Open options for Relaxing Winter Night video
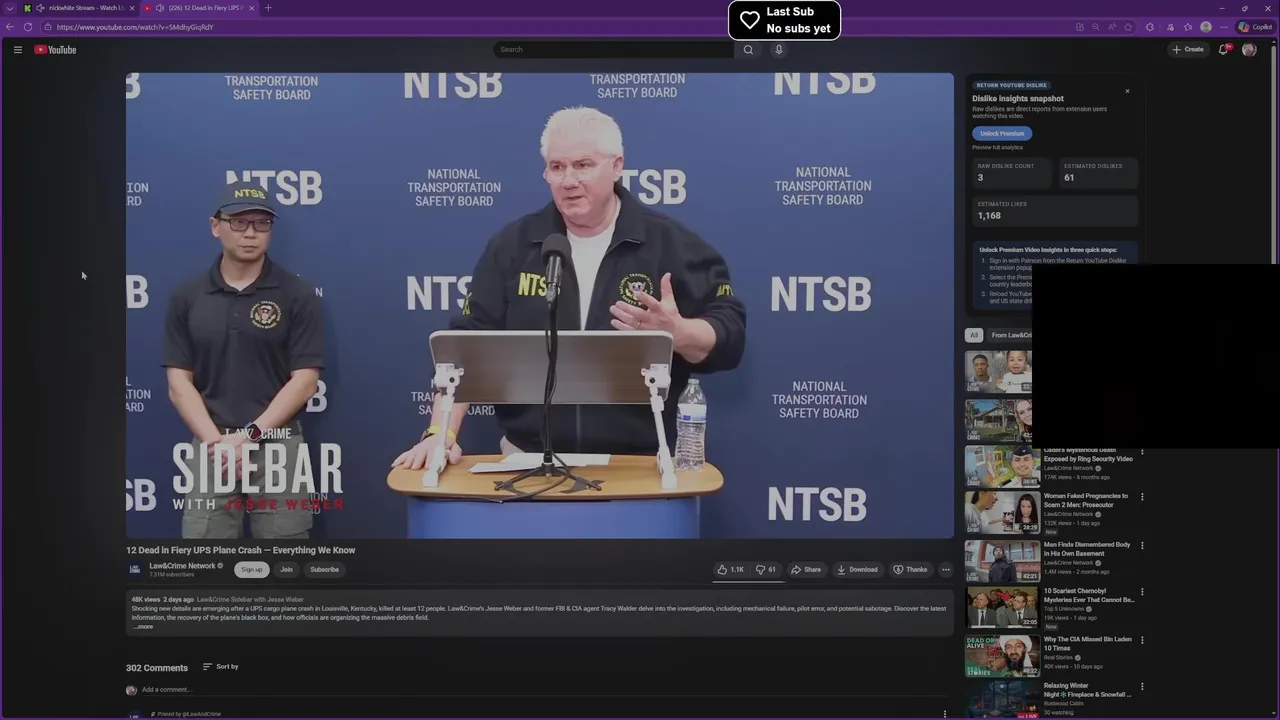The height and width of the screenshot is (720, 1280). (x=1142, y=687)
